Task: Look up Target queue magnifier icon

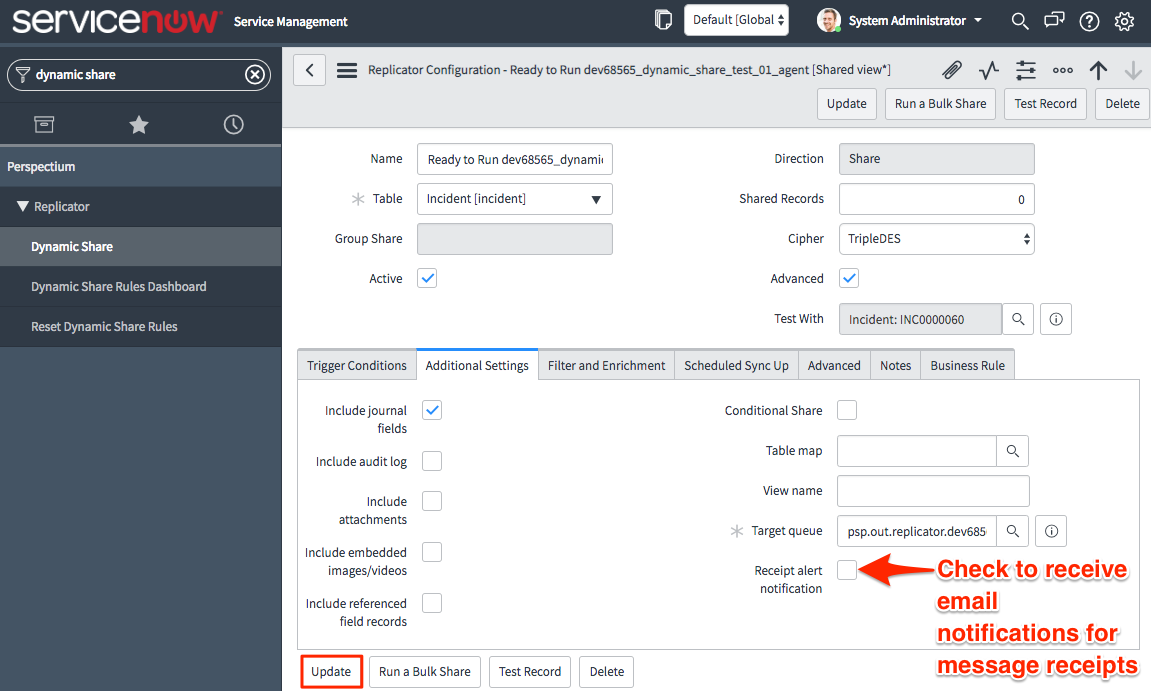Action: coord(1012,531)
